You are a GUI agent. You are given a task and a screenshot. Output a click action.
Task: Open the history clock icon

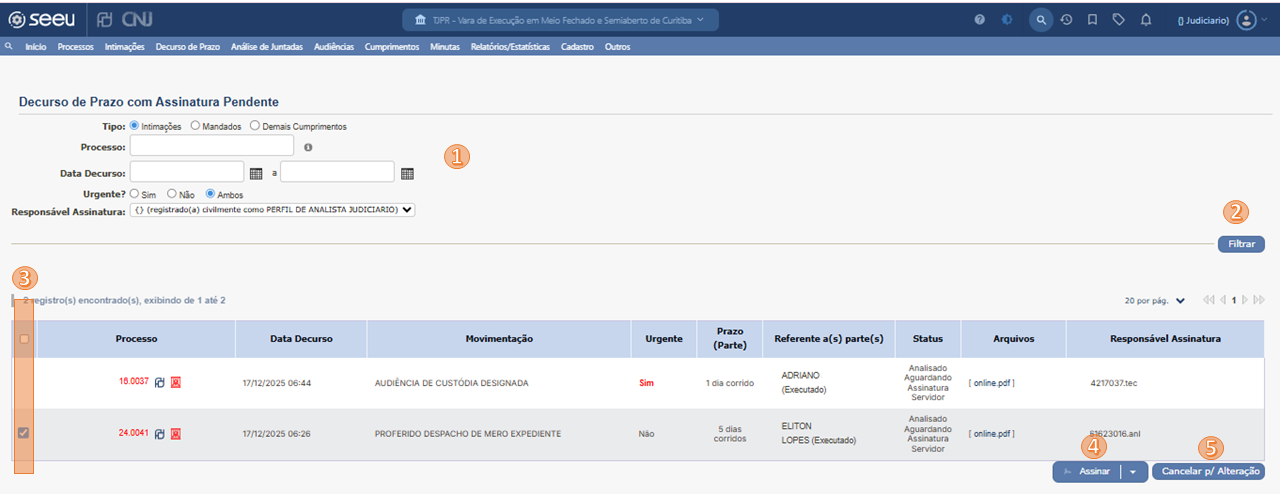1067,20
